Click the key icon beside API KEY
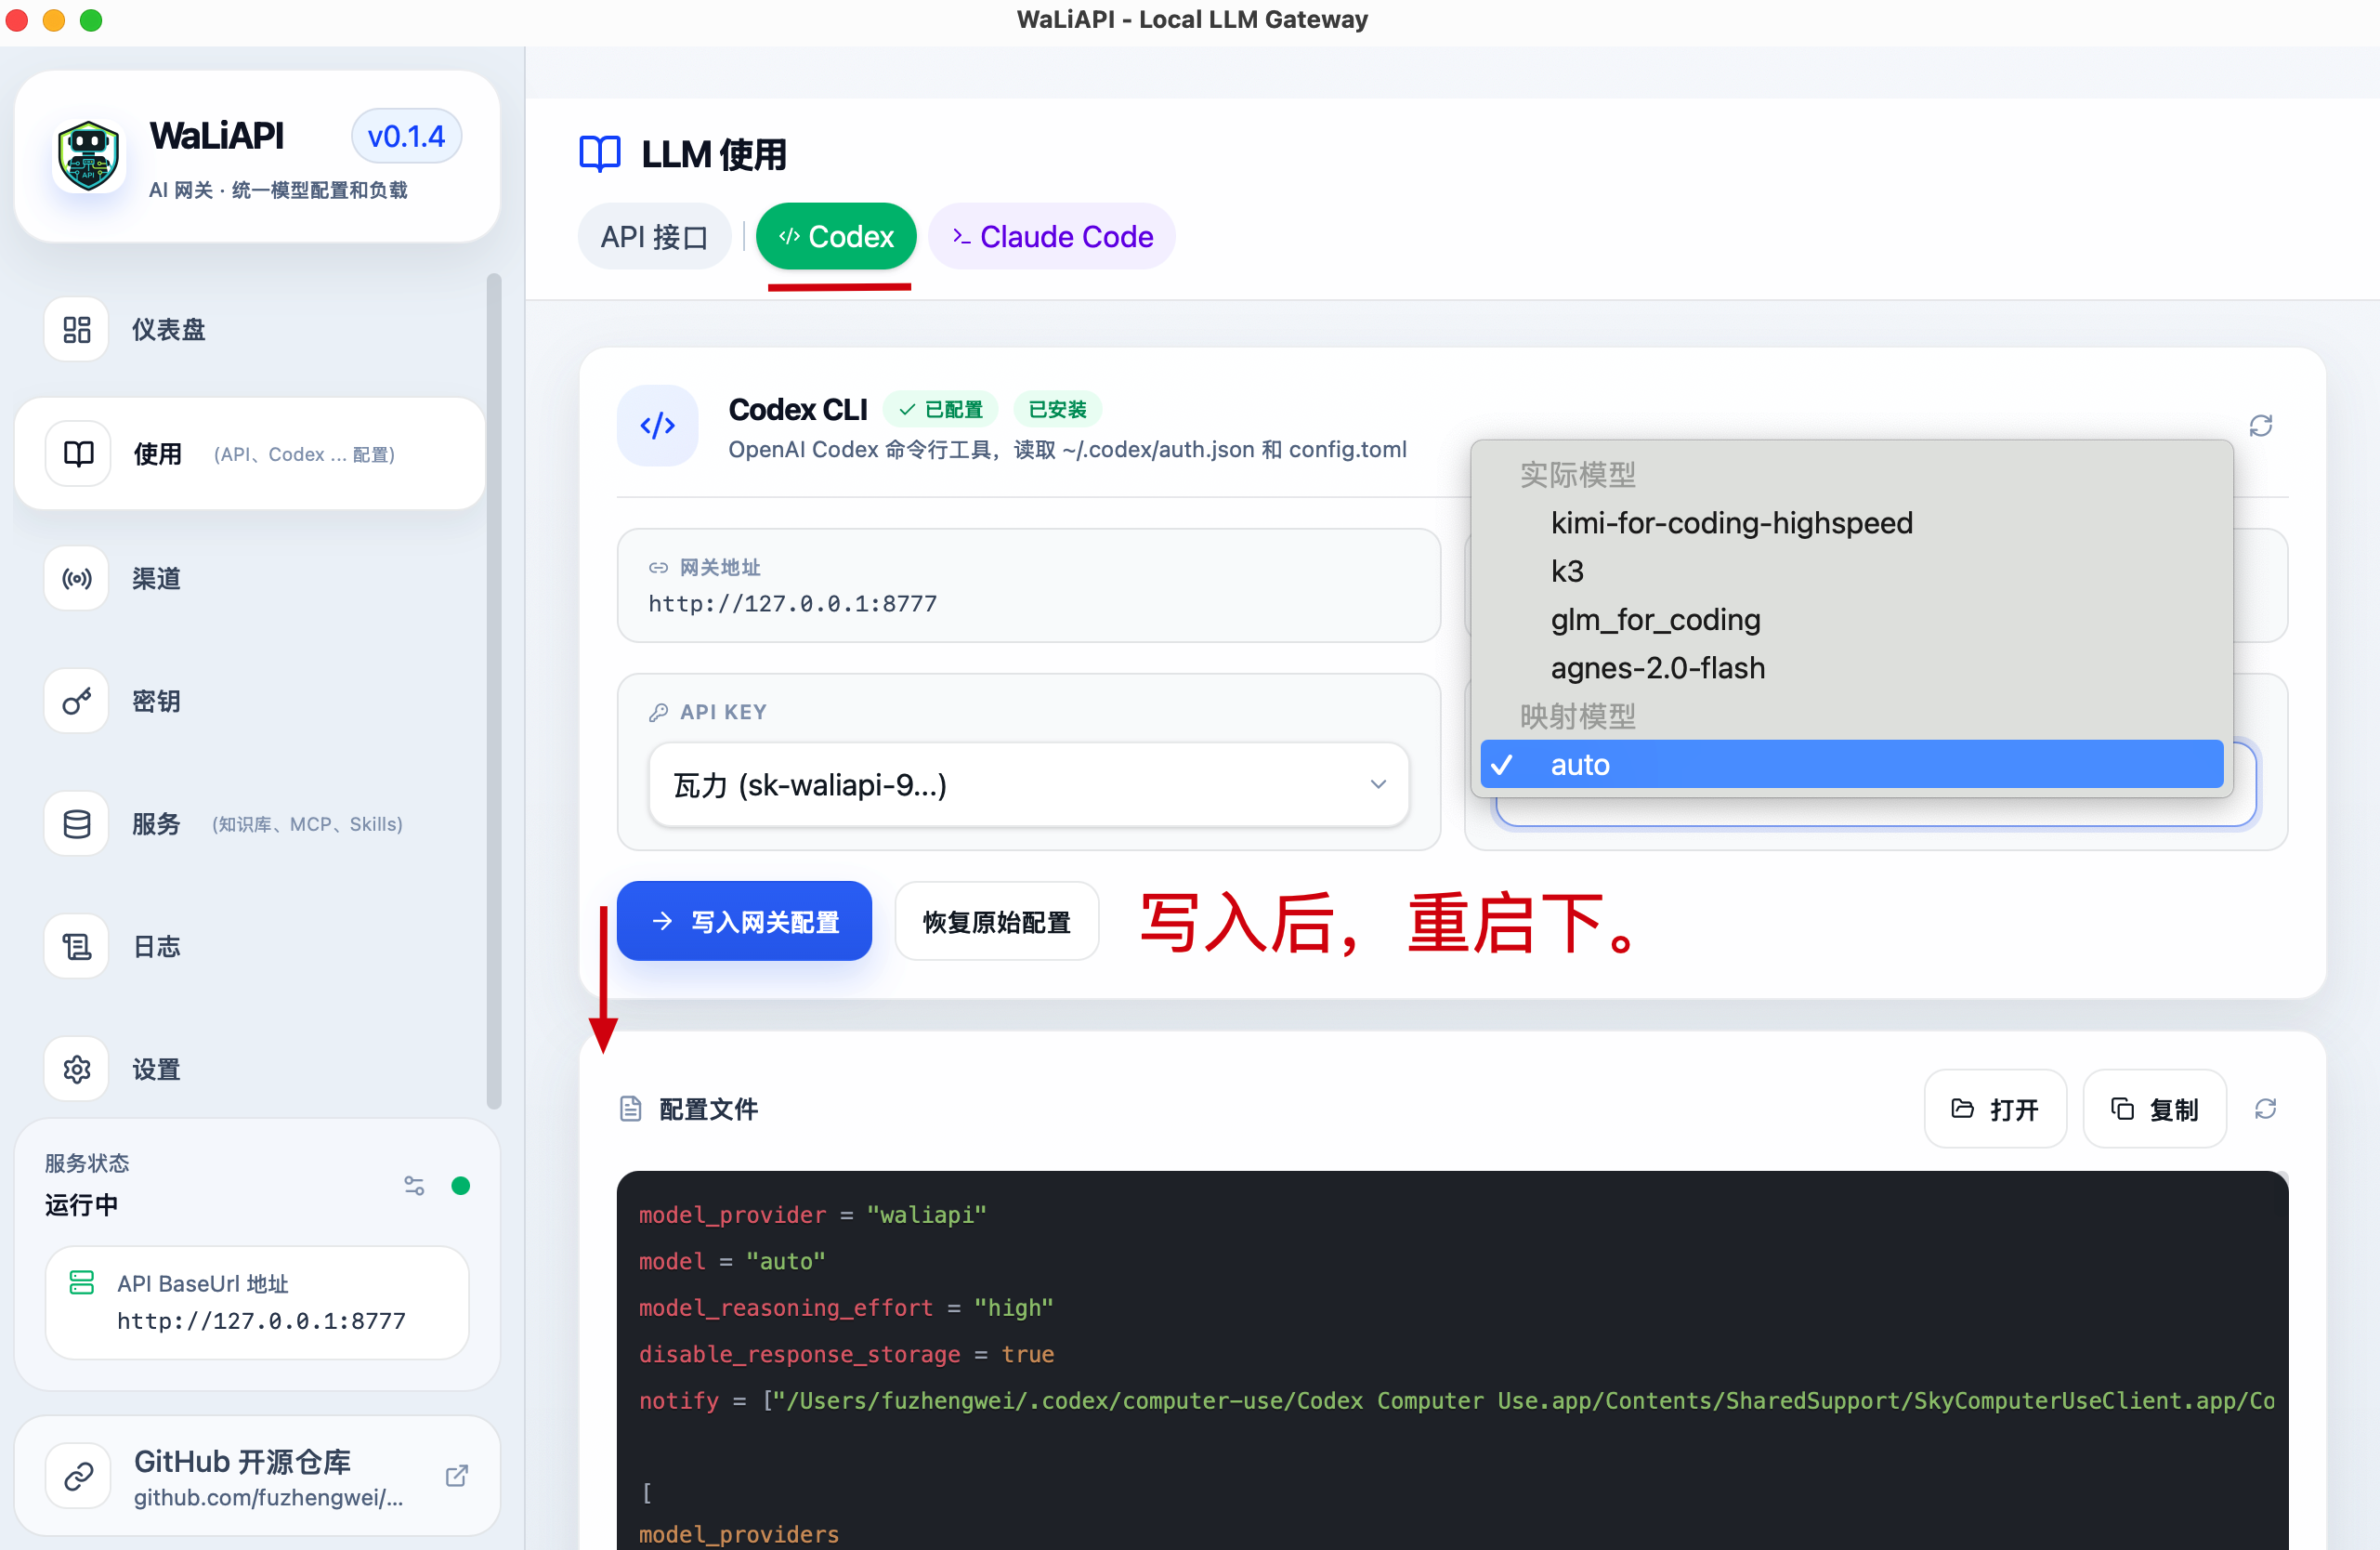The height and width of the screenshot is (1550, 2380). pos(658,712)
